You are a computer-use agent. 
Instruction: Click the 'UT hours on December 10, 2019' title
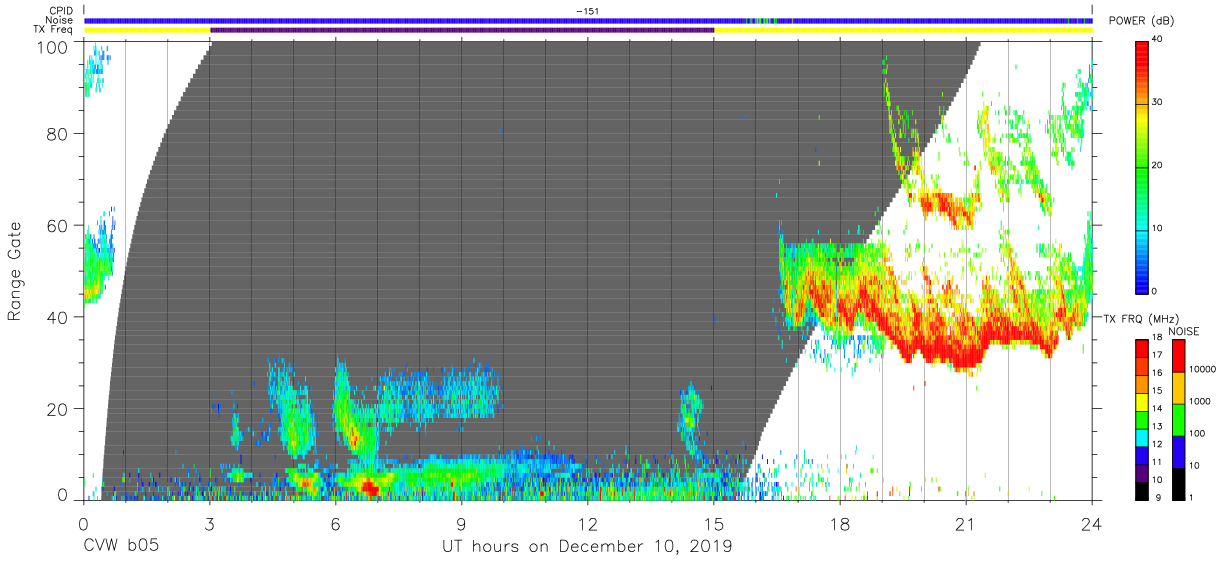[588, 547]
